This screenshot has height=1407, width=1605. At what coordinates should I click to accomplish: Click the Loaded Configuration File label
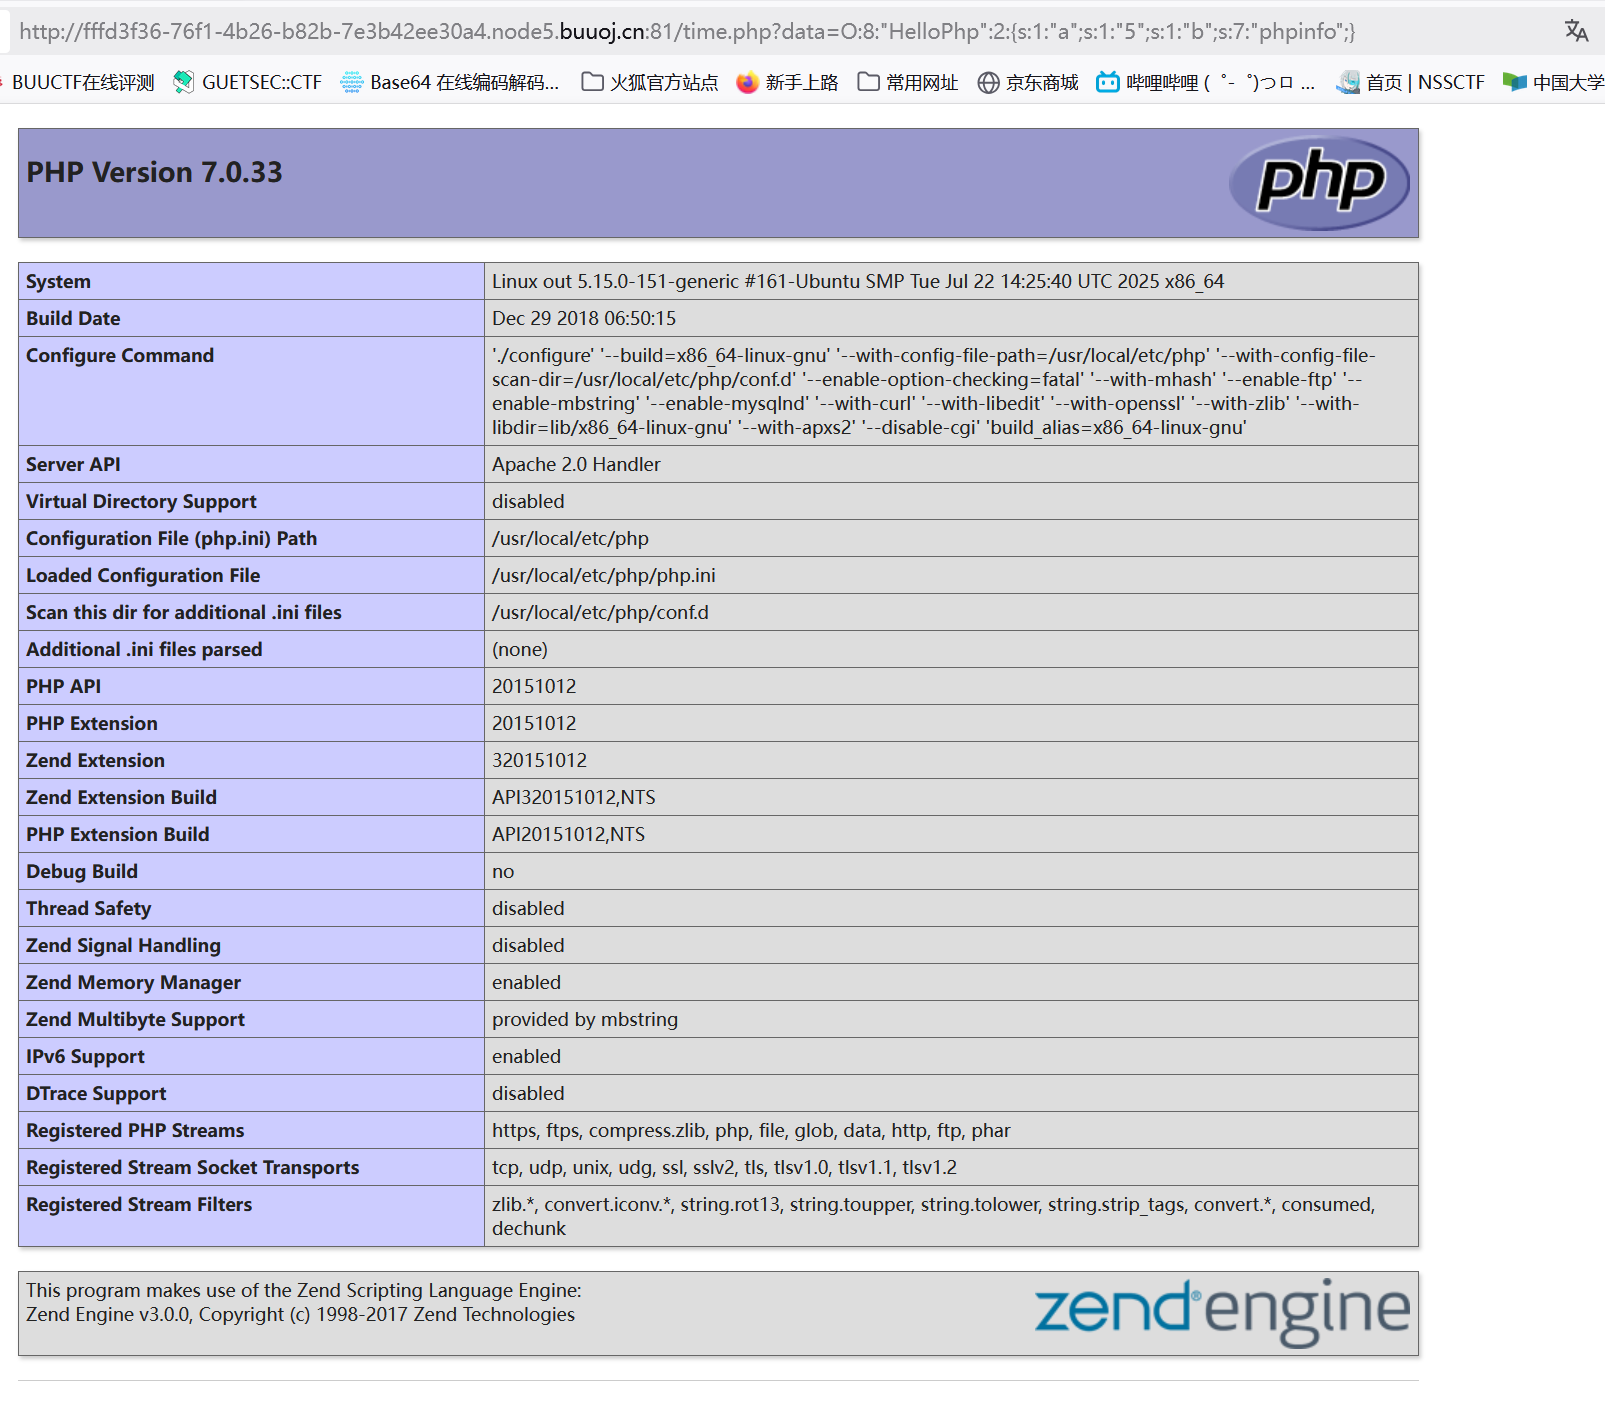(143, 575)
